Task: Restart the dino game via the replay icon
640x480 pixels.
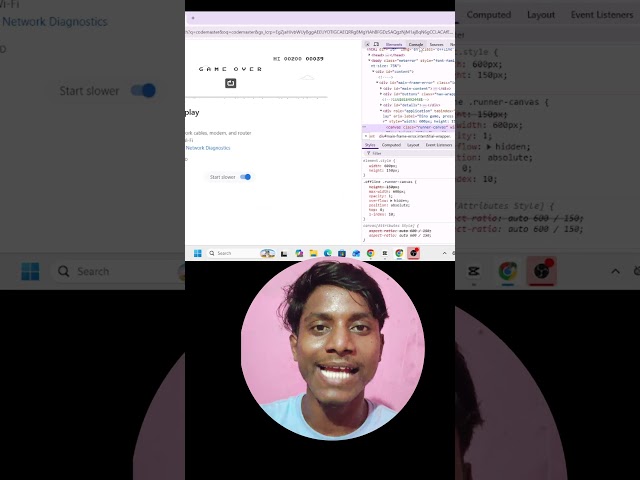Action: (231, 83)
